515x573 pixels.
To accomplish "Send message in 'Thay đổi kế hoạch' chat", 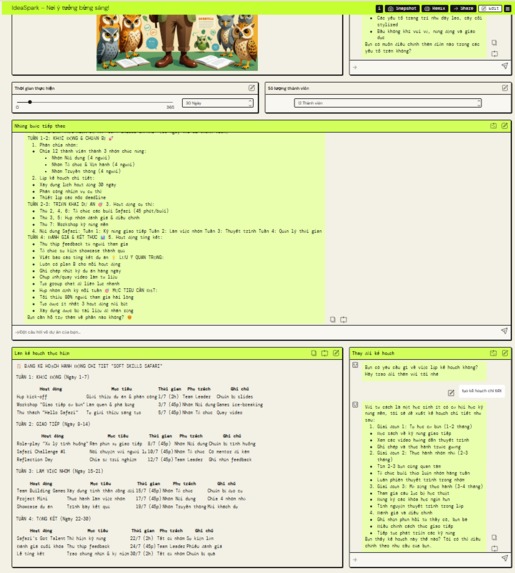I will [x=504, y=558].
